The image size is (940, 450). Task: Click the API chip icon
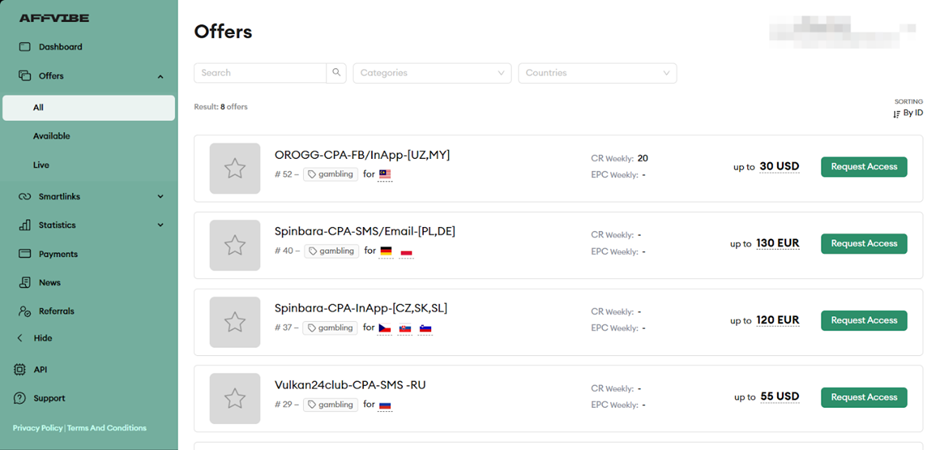click(20, 369)
